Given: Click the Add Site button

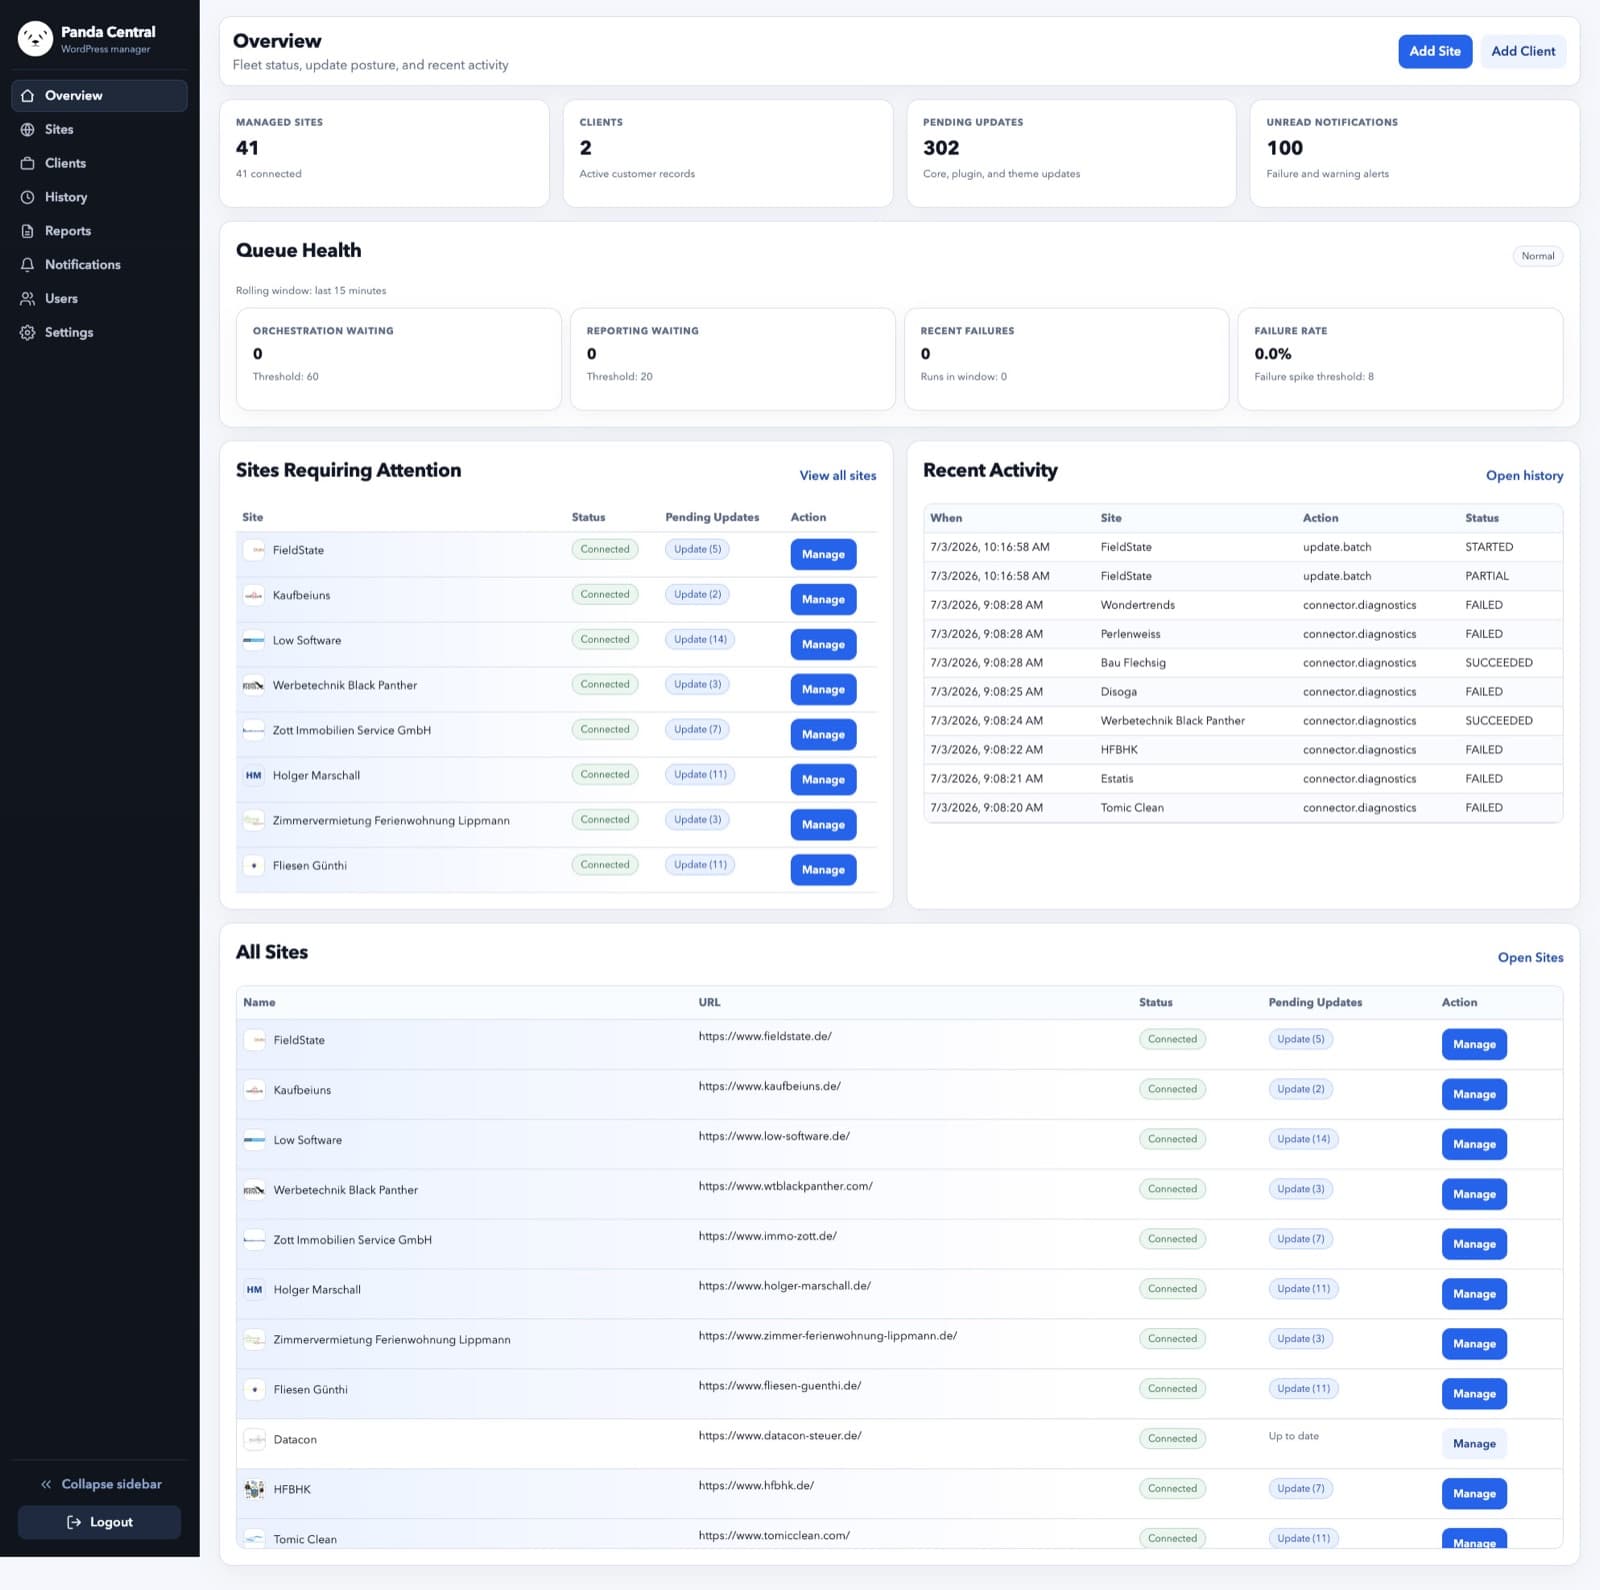Looking at the screenshot, I should tap(1435, 51).
